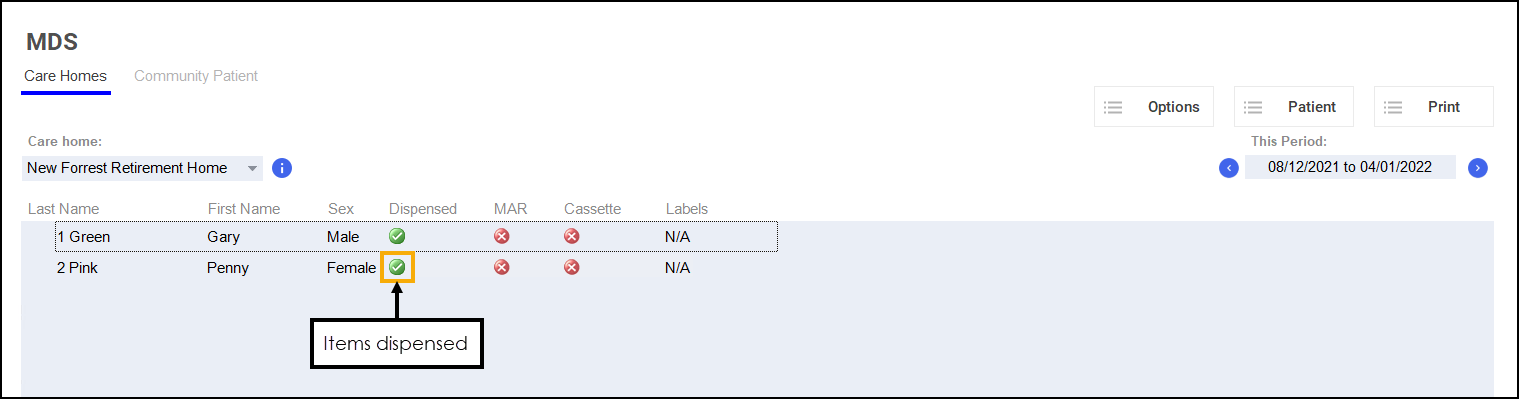Select the 2 Pink patient row
The height and width of the screenshot is (399, 1519).
coord(415,267)
